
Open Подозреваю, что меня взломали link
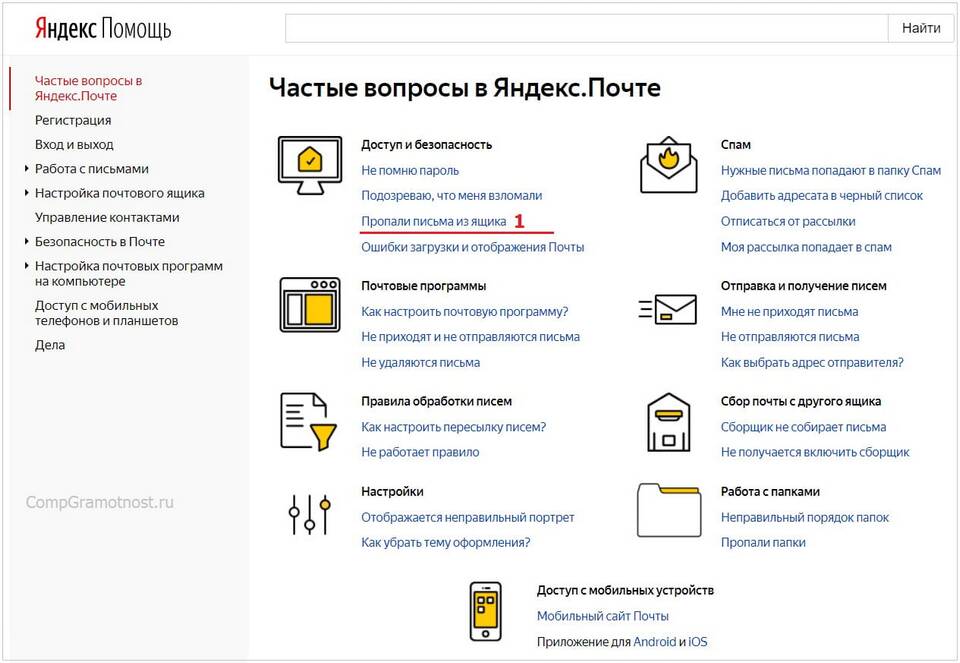click(452, 195)
